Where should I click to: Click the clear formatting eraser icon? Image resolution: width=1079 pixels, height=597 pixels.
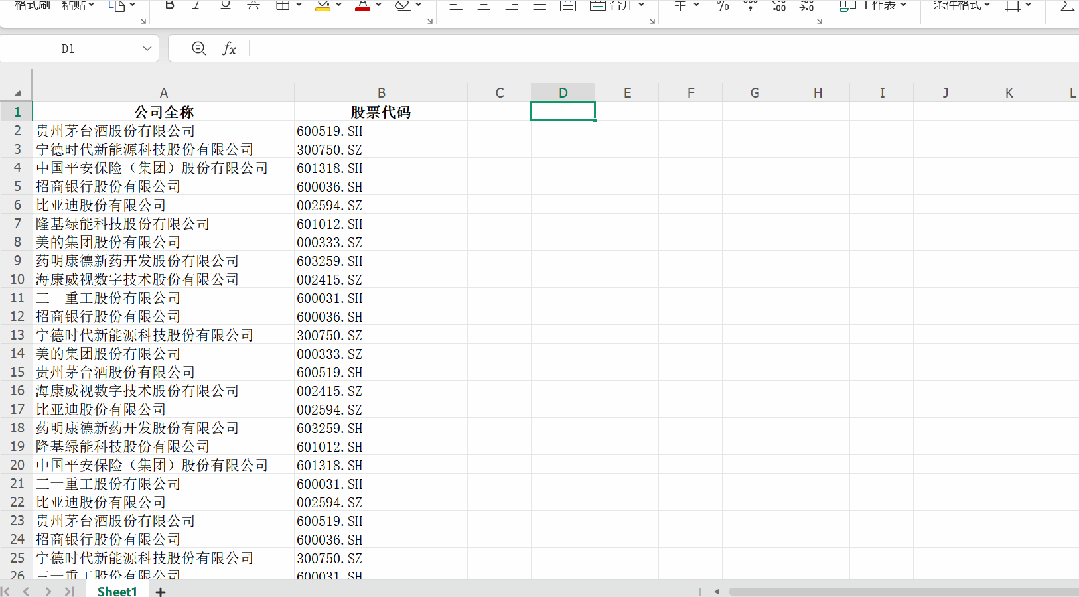tap(403, 6)
